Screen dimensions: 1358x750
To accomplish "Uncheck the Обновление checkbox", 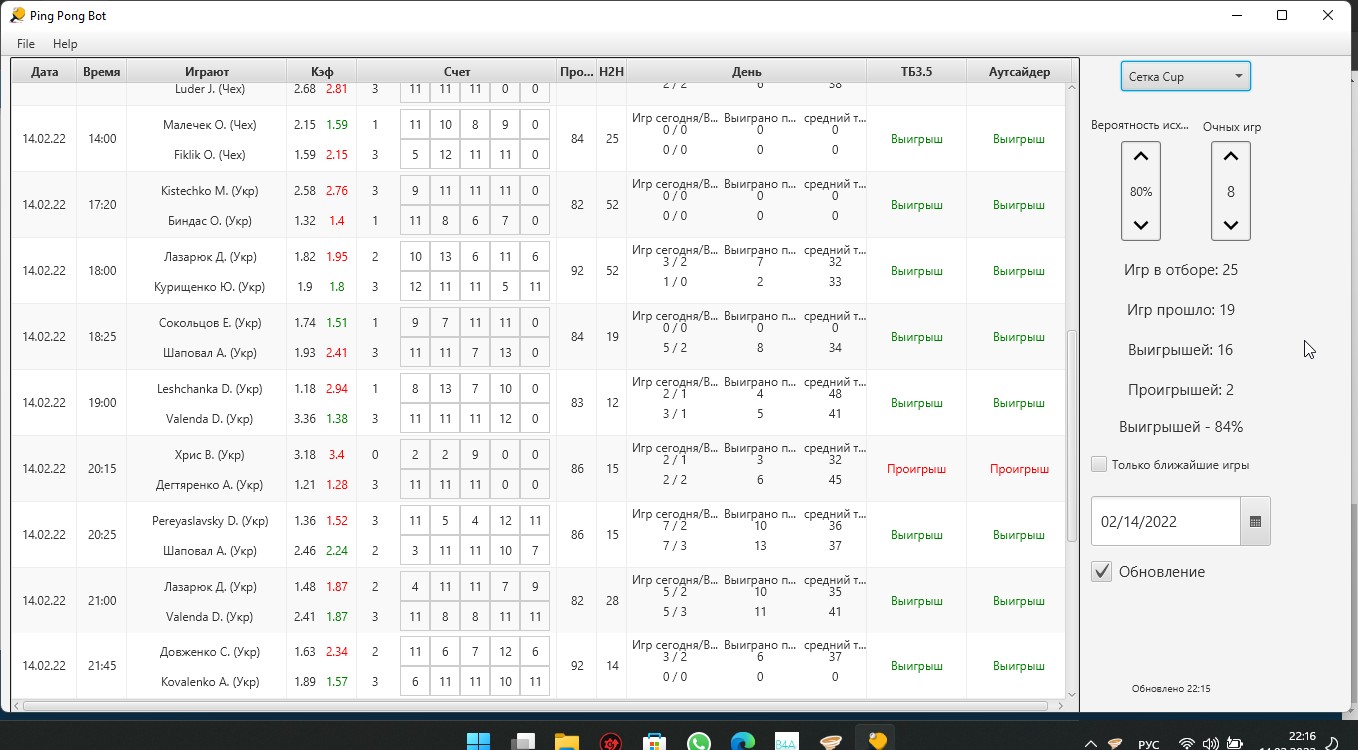I will click(1101, 571).
